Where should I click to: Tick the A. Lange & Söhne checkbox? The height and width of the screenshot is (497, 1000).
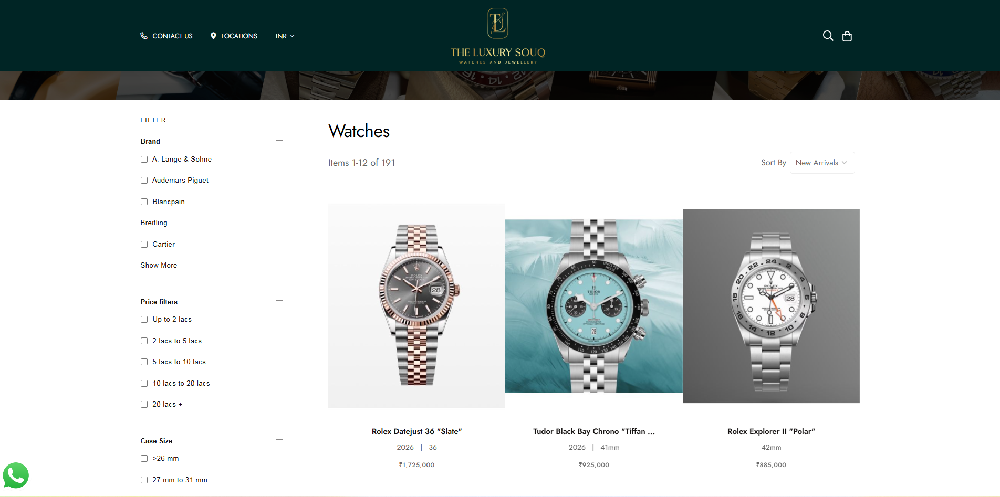[x=144, y=159]
